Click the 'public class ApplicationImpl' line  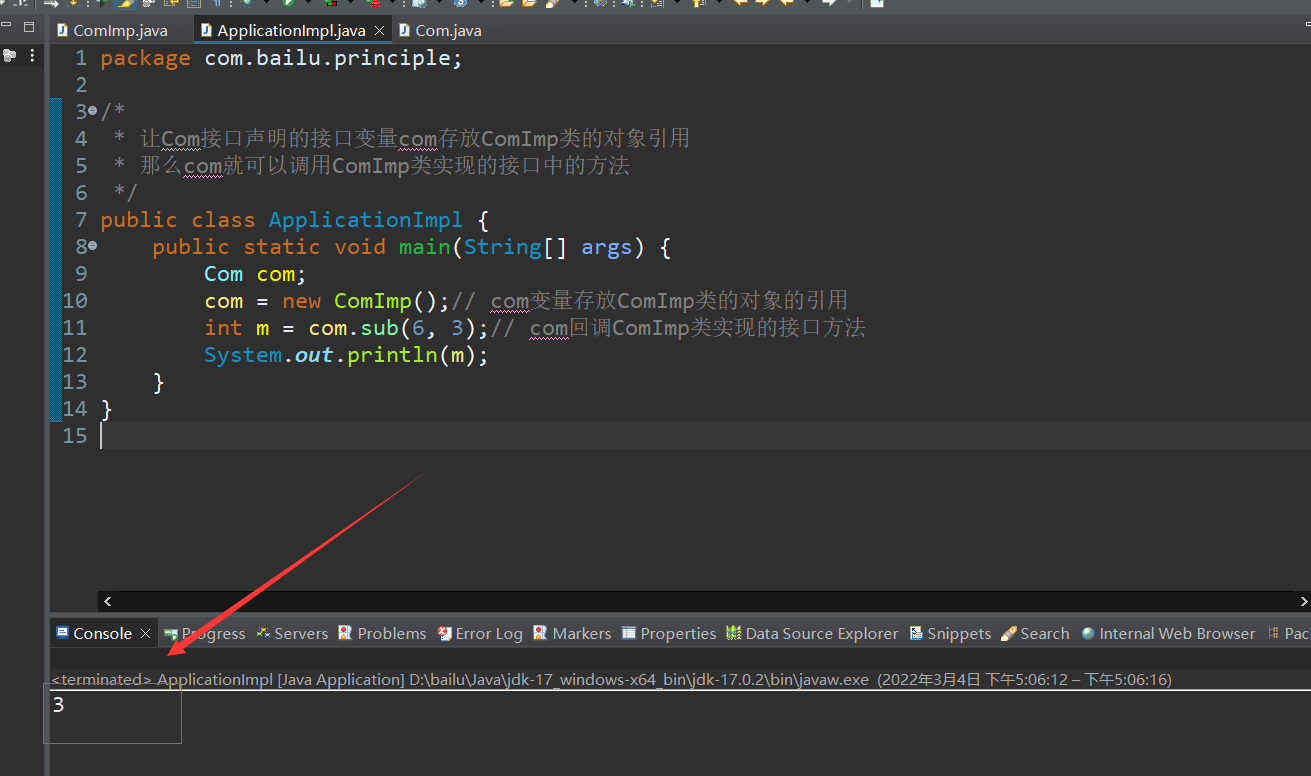pos(294,220)
